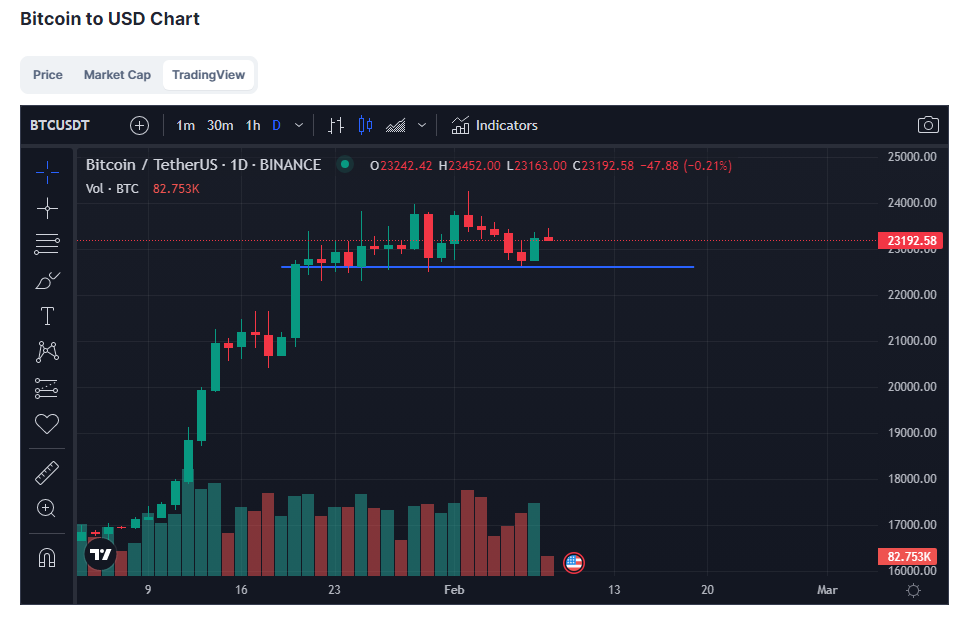Select the Fibonacci retracement tool

point(47,243)
